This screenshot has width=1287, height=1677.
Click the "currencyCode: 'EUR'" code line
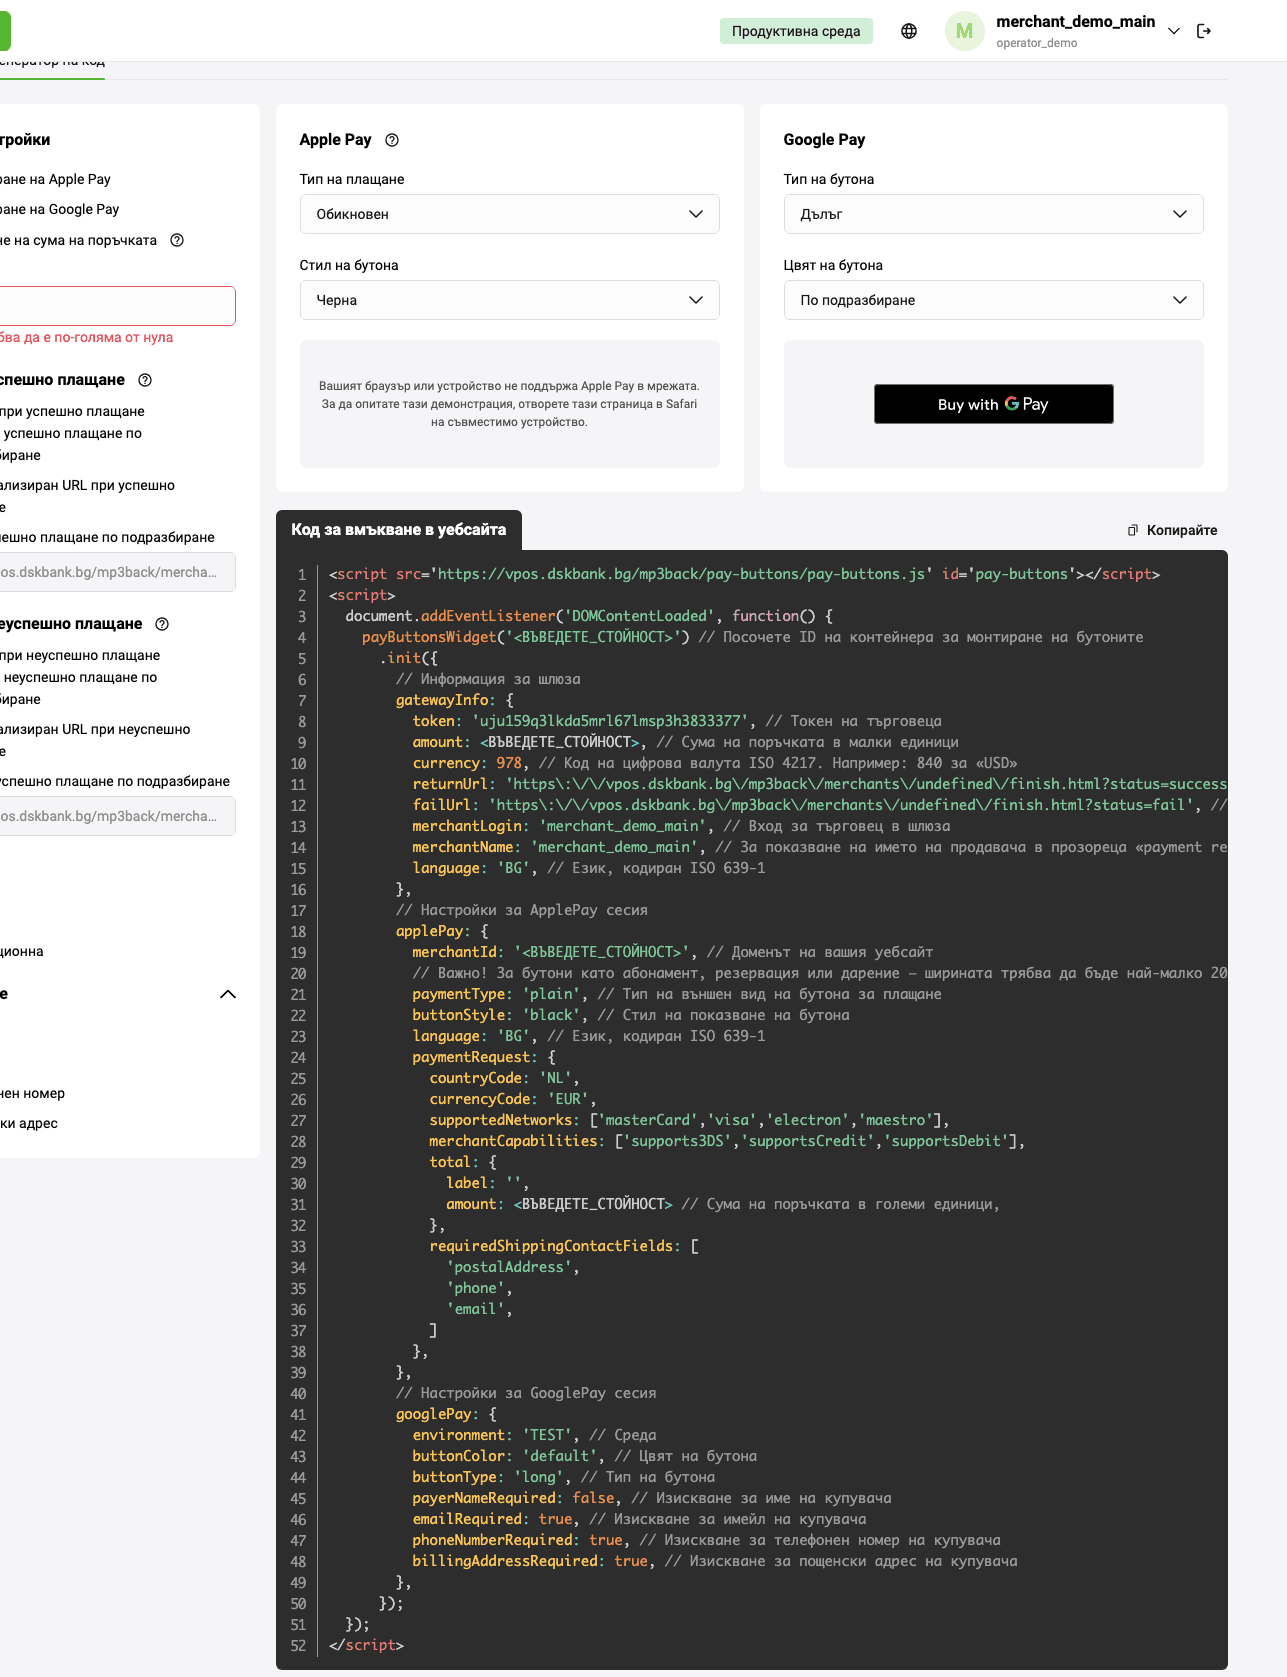[x=513, y=1099]
